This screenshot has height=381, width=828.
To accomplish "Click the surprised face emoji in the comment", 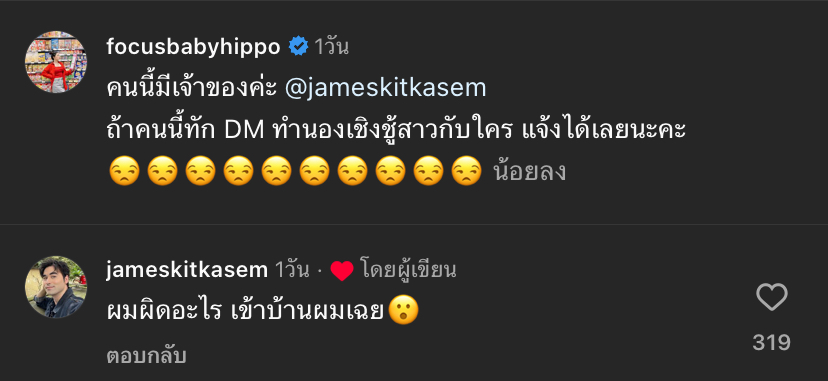I will [x=403, y=310].
